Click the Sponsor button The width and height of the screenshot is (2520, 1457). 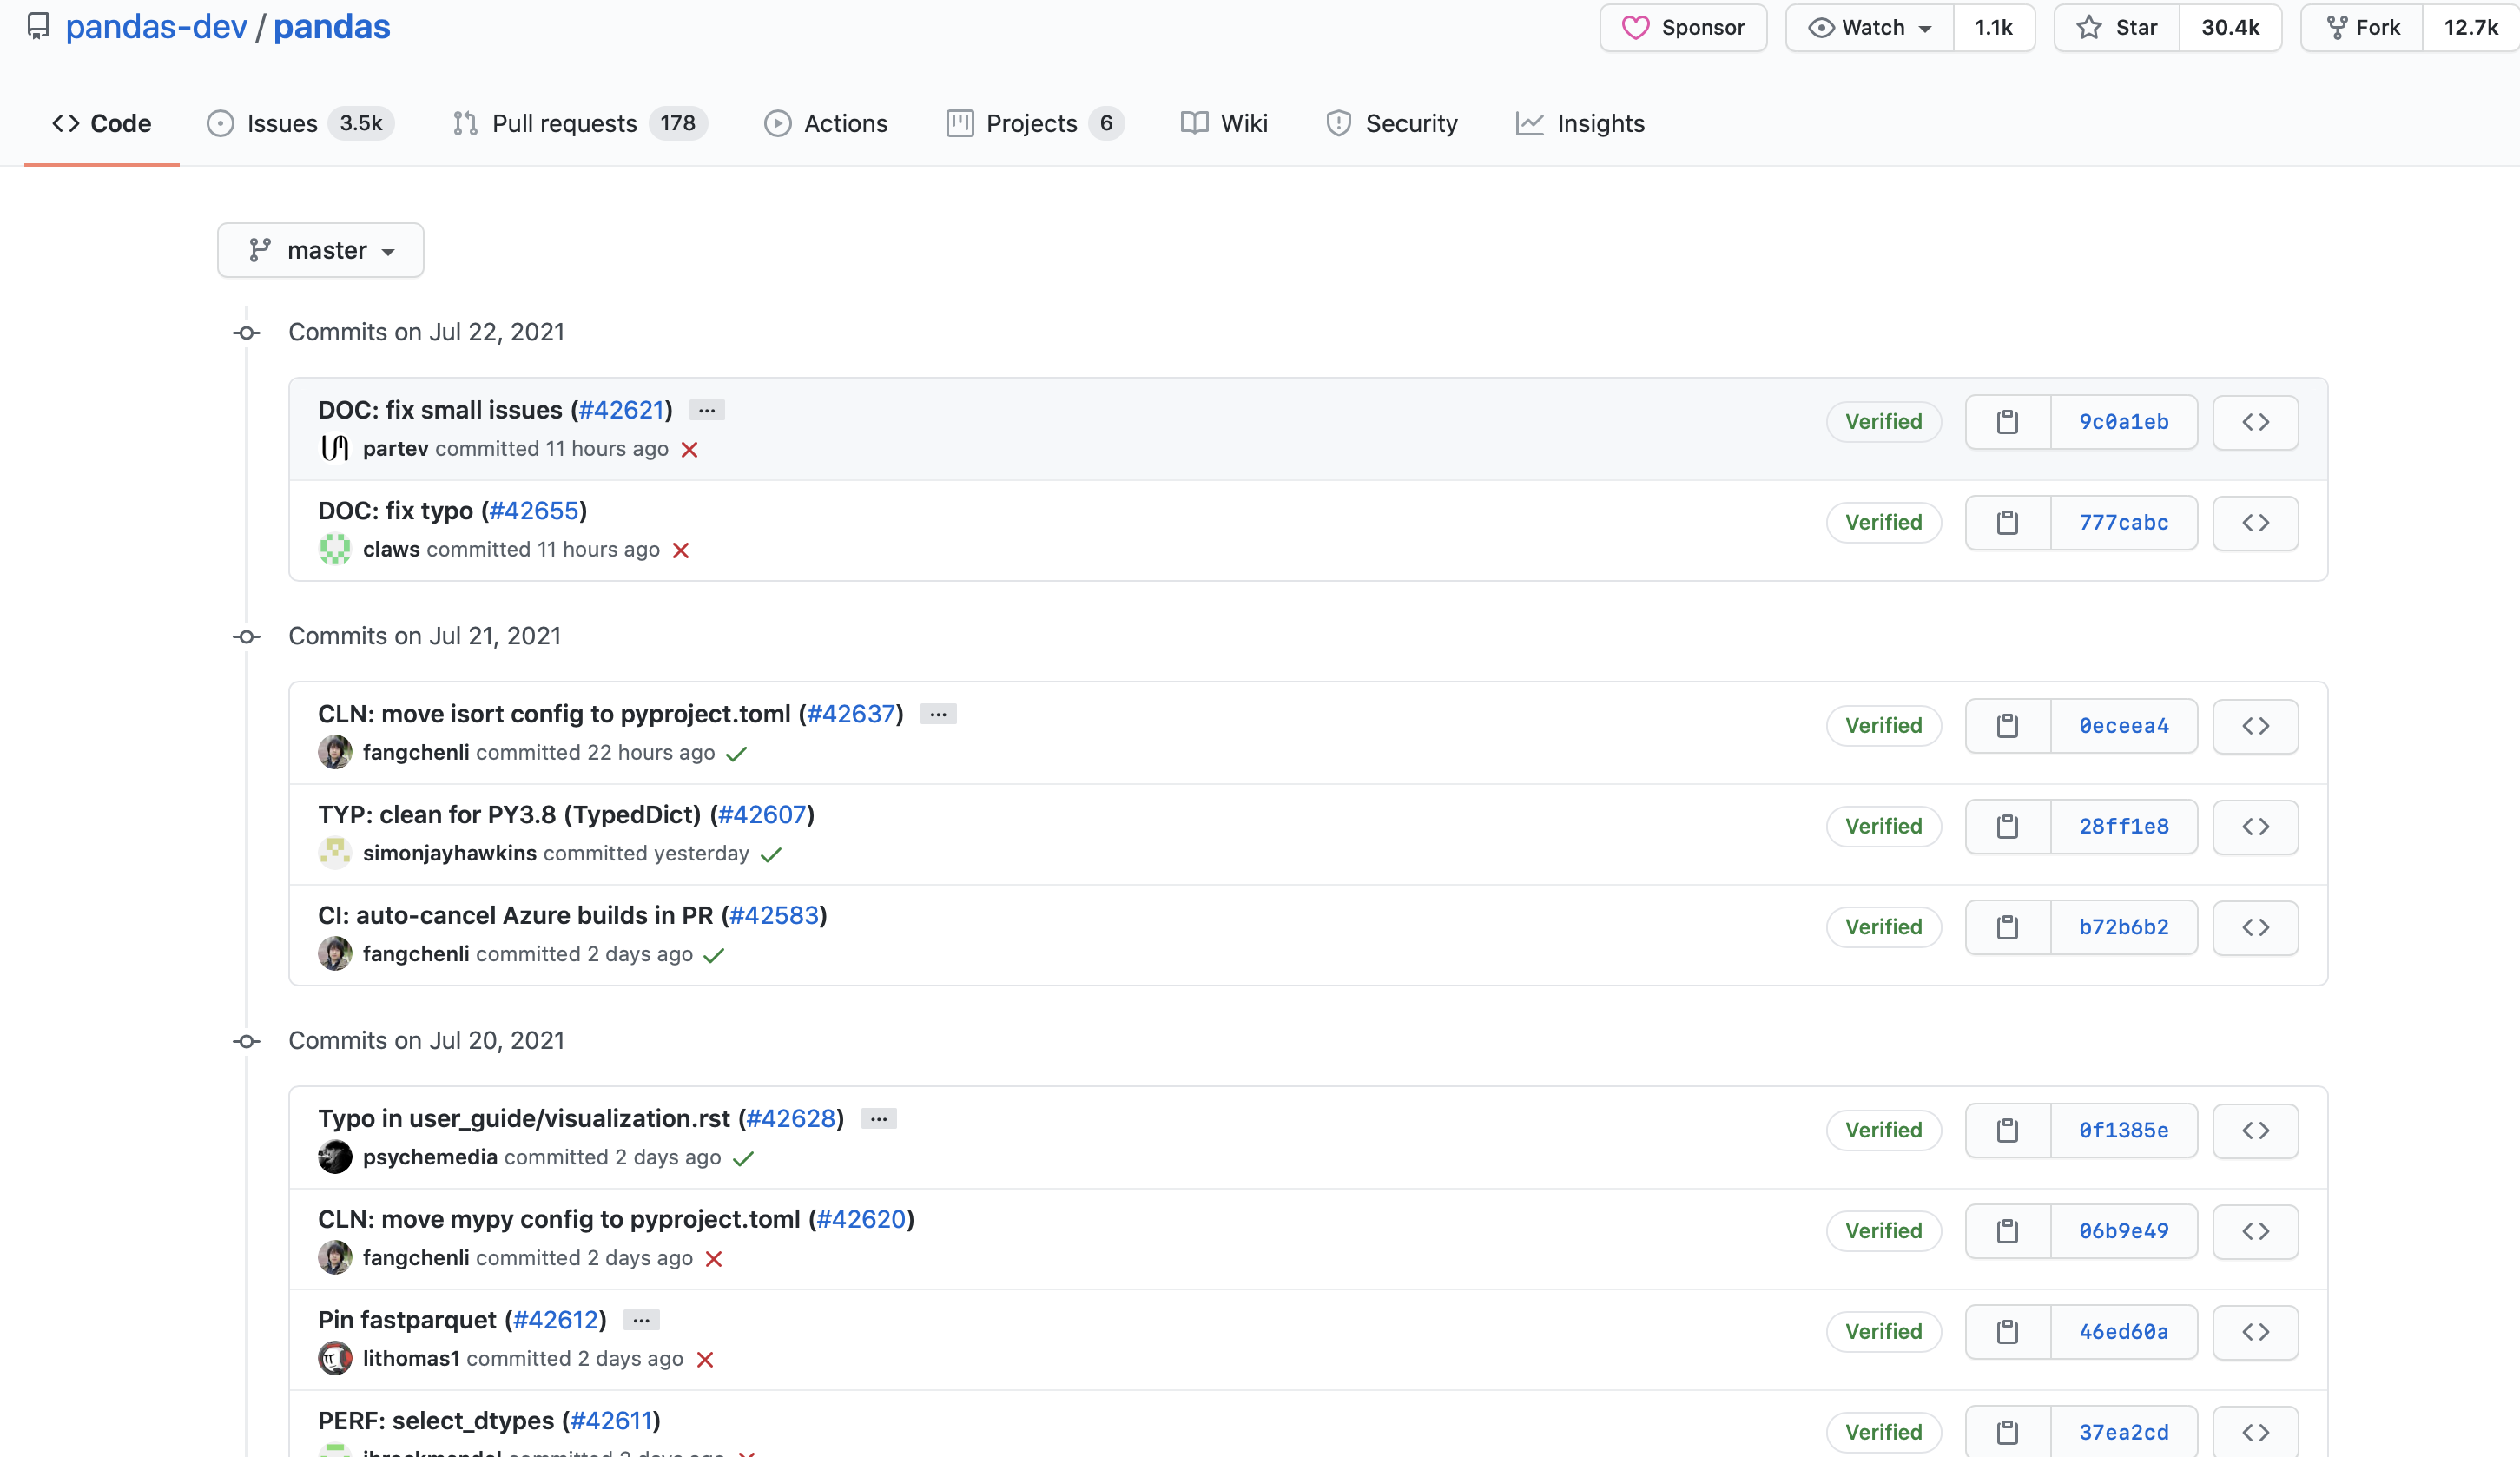(x=1683, y=28)
